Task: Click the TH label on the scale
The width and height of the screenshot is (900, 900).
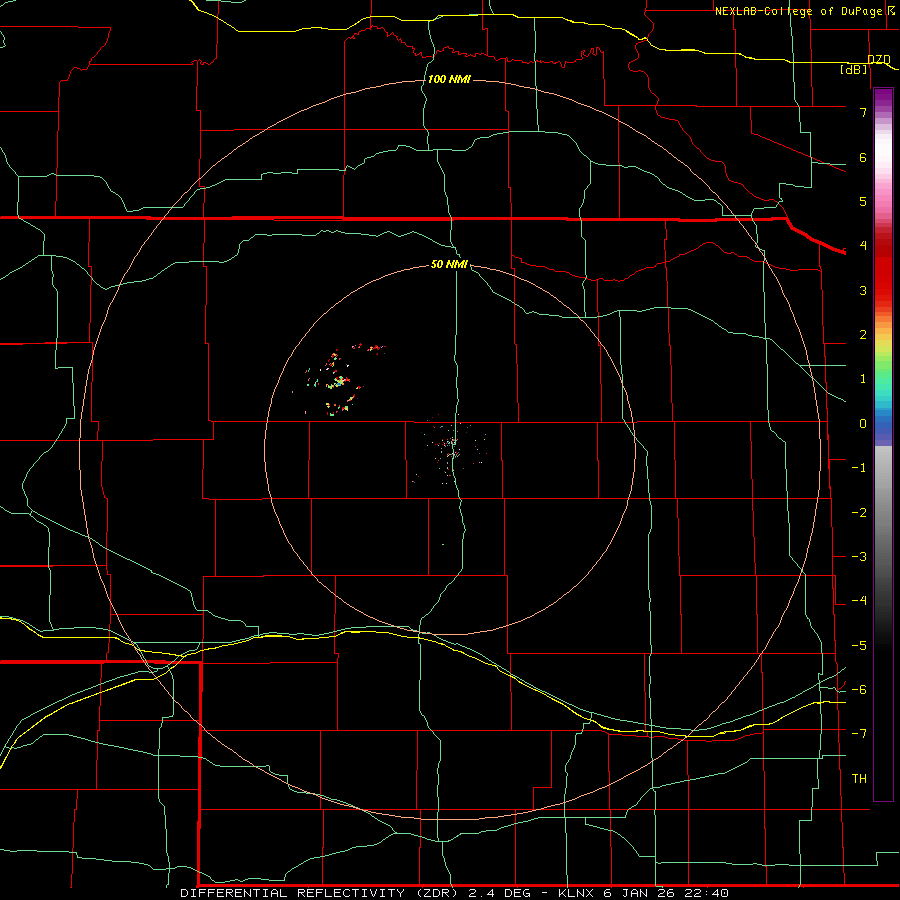Action: tap(859, 778)
